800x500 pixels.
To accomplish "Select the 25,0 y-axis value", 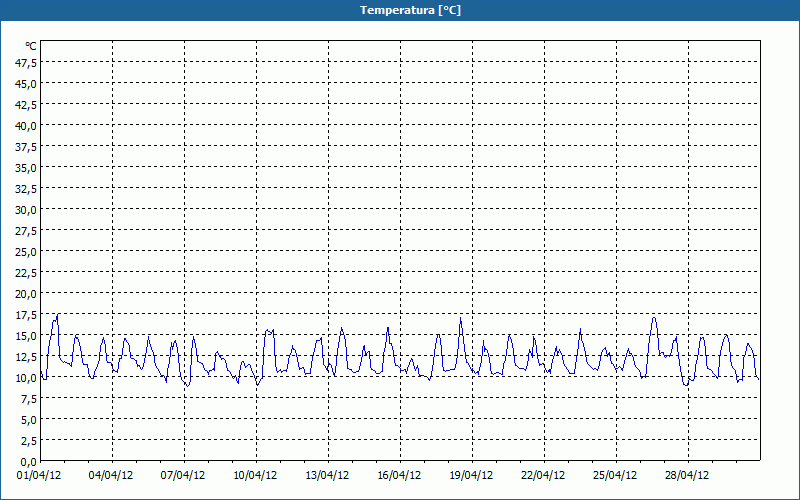I will click(x=26, y=252).
